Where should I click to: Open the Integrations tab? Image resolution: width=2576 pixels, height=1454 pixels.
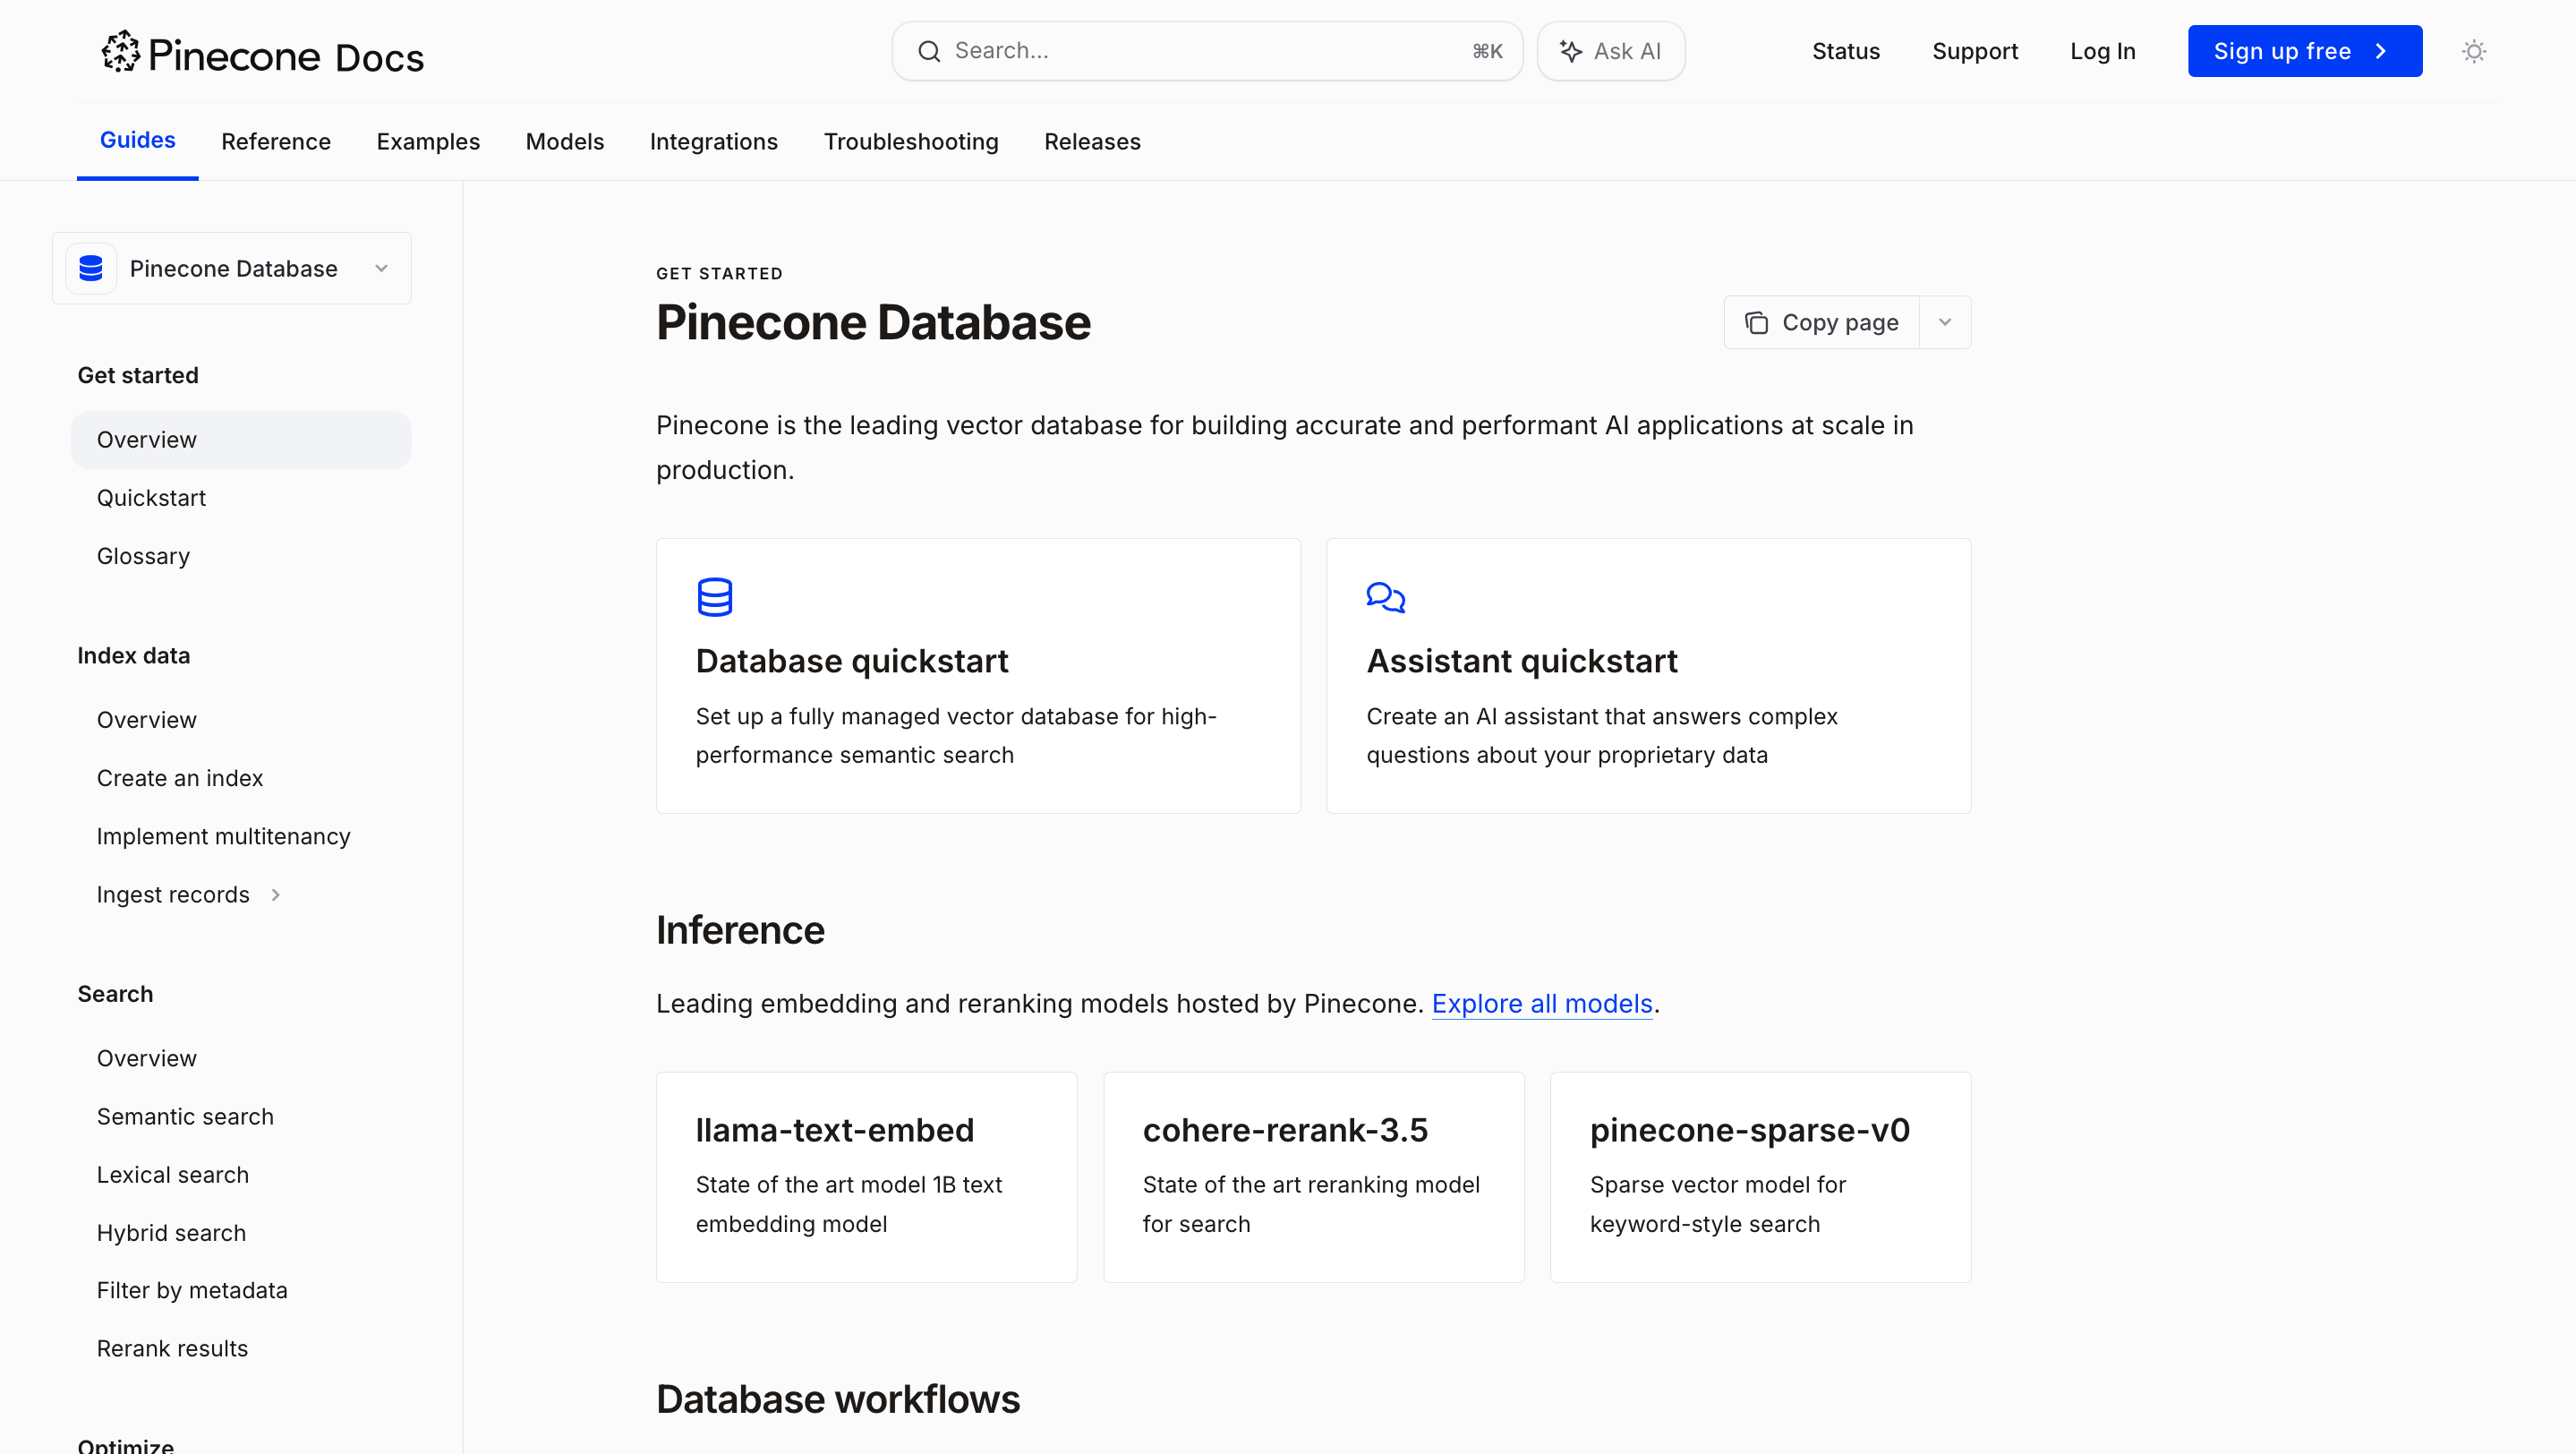(x=713, y=142)
